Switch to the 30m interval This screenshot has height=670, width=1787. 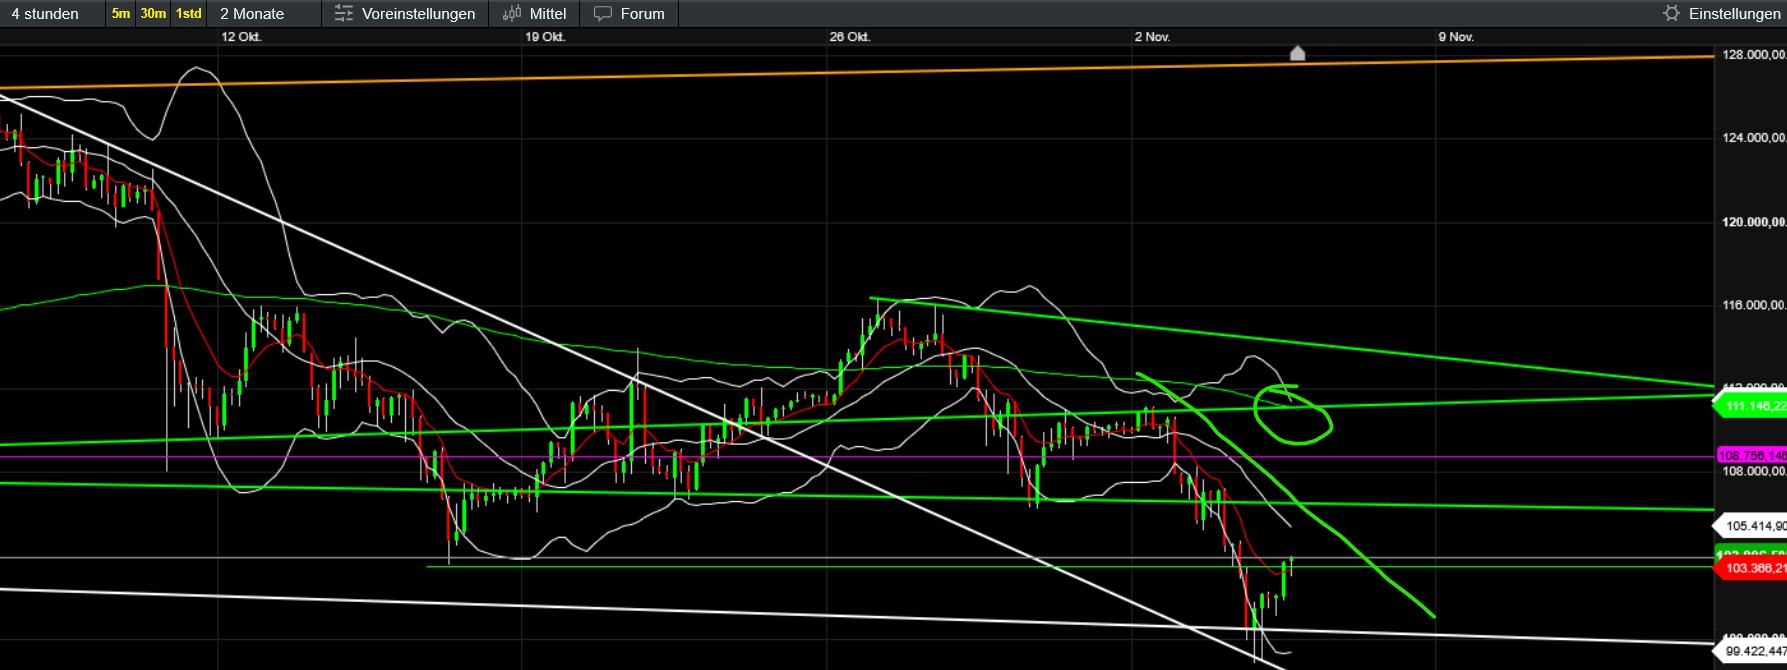click(x=153, y=14)
